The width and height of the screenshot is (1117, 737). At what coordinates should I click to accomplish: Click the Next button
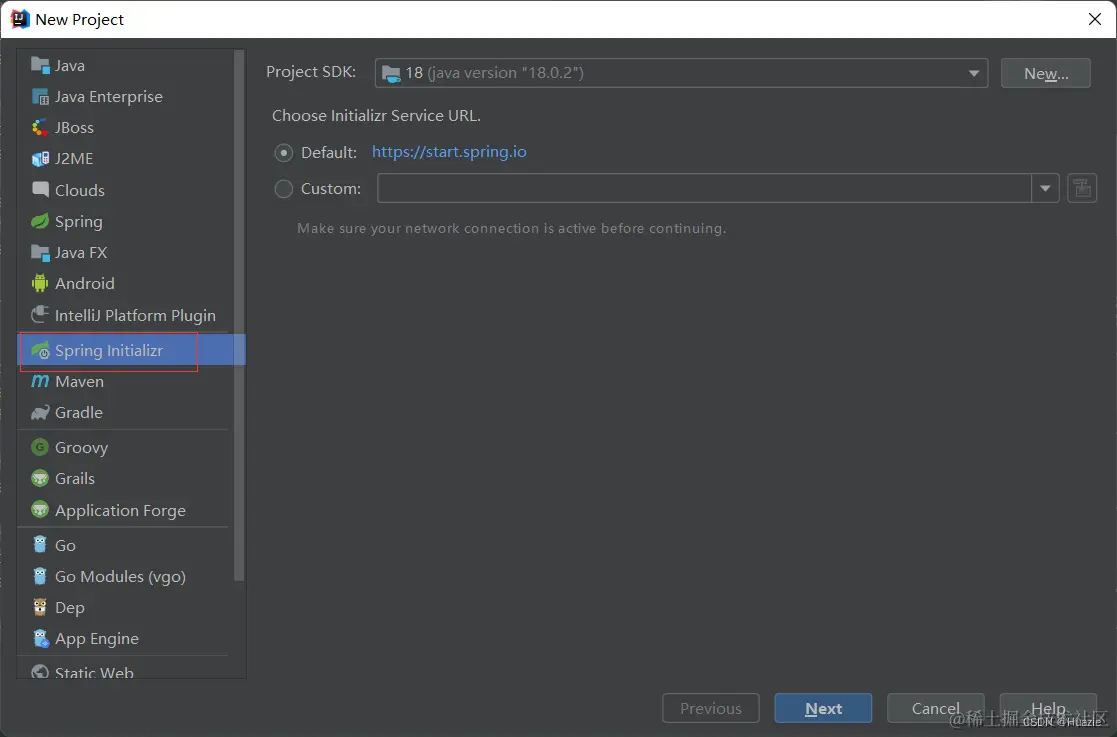(x=823, y=709)
